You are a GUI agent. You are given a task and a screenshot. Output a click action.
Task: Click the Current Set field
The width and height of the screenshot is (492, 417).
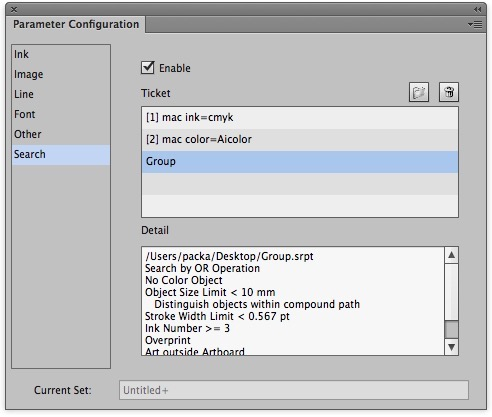(294, 390)
